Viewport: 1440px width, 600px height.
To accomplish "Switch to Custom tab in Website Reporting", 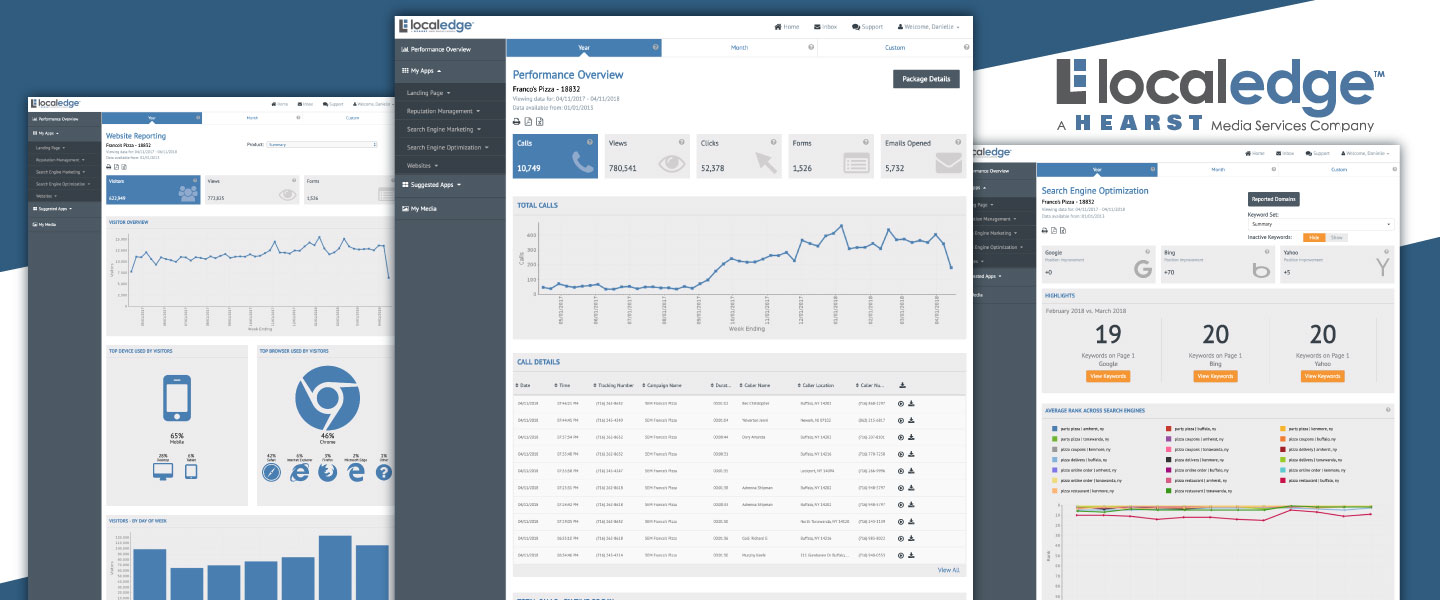I will (x=352, y=117).
